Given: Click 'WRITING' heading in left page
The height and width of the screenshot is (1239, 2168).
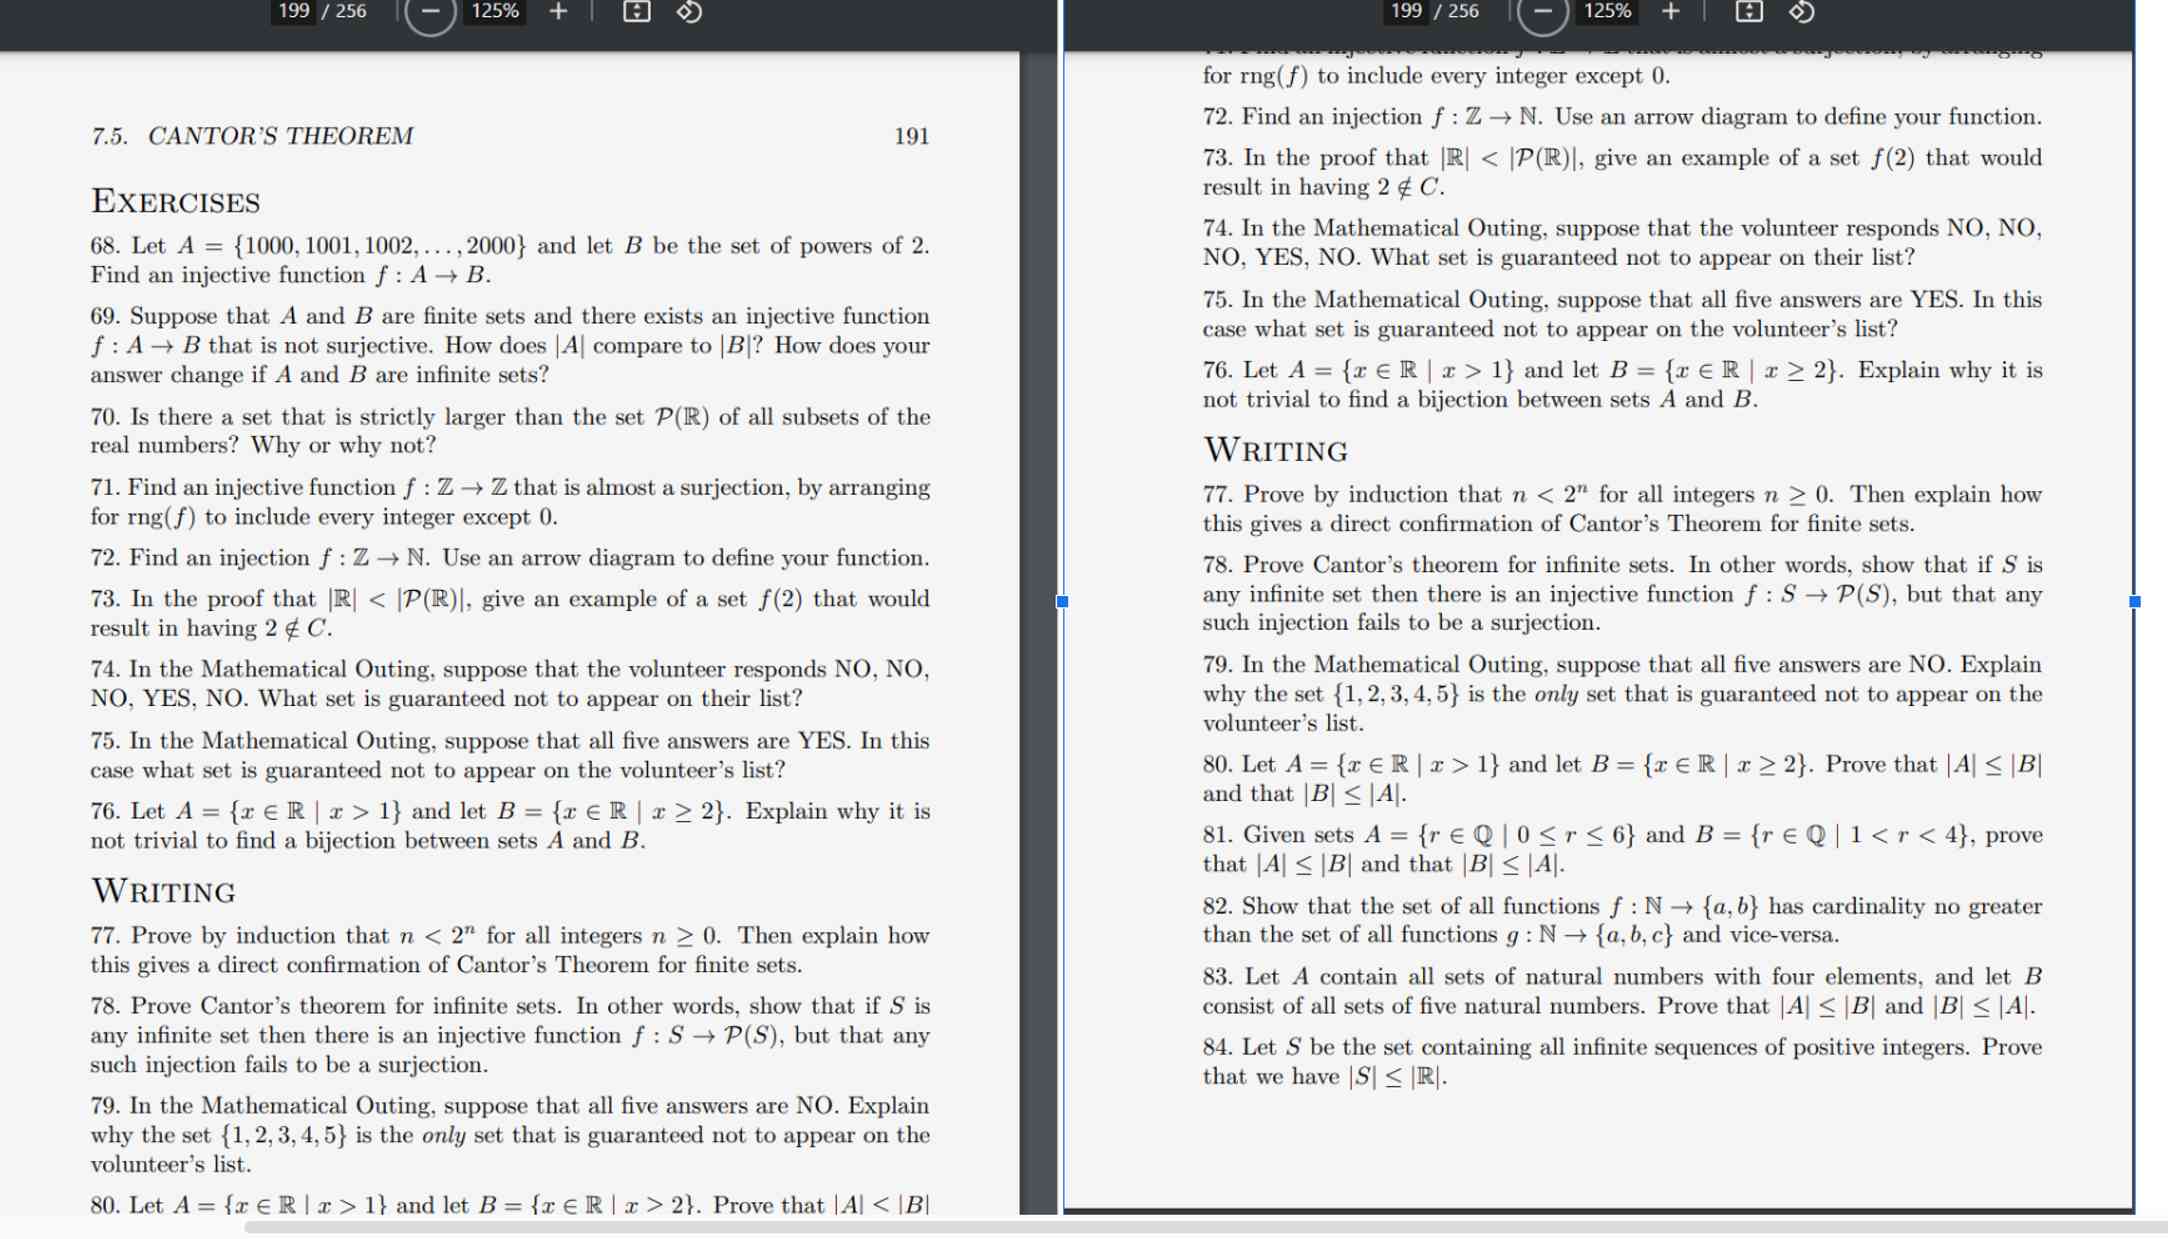Looking at the screenshot, I should (164, 890).
